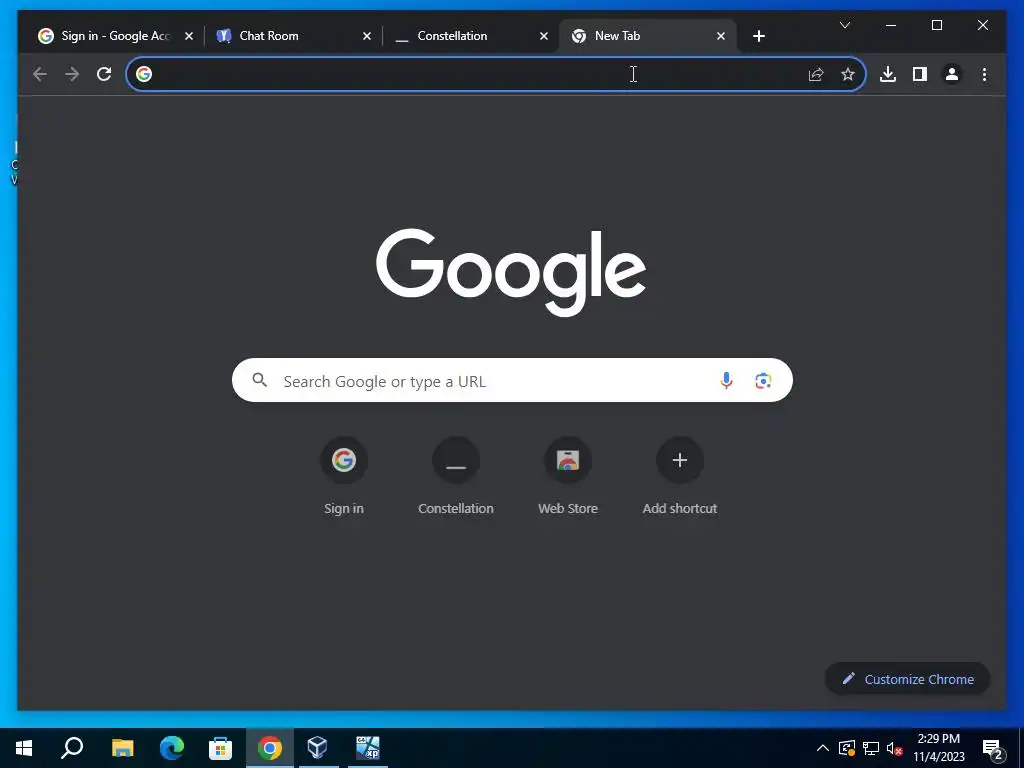The height and width of the screenshot is (768, 1024).
Task: Open the Windows Start menu
Action: pos(24,748)
